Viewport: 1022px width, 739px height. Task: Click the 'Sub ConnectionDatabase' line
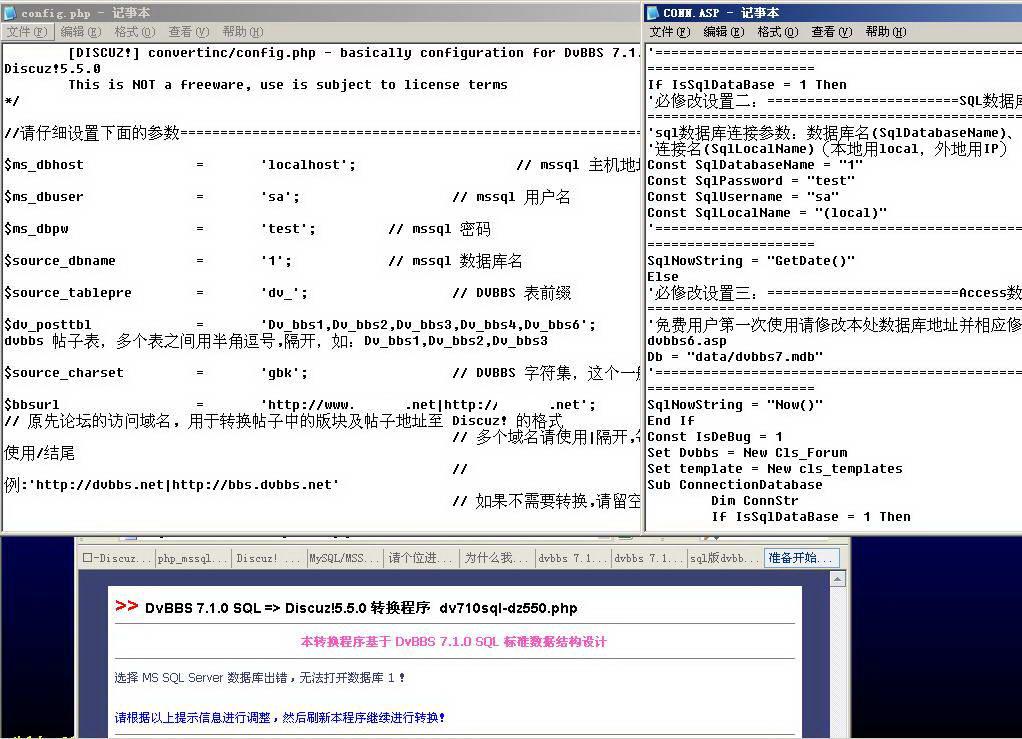(x=735, y=485)
